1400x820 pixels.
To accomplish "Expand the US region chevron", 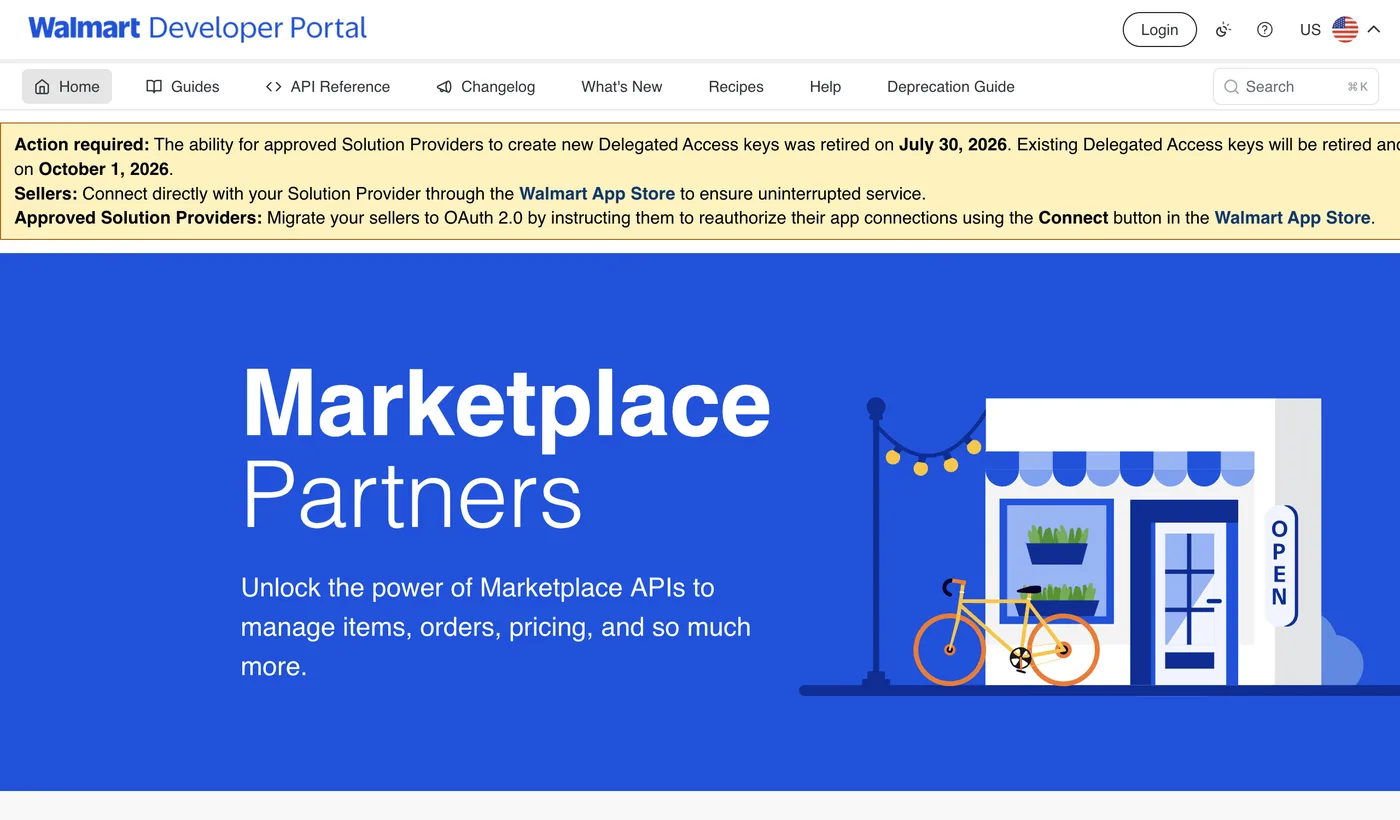I will click(1374, 29).
